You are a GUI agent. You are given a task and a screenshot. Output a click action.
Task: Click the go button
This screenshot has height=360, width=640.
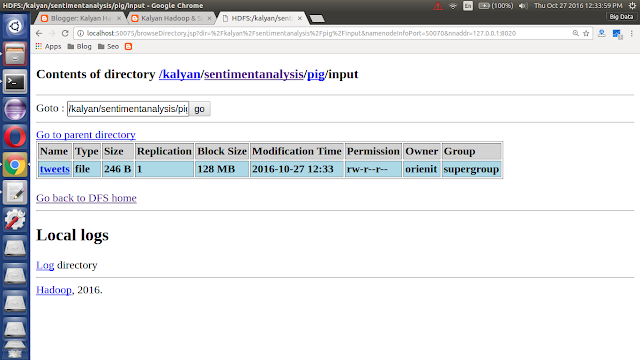click(199, 109)
